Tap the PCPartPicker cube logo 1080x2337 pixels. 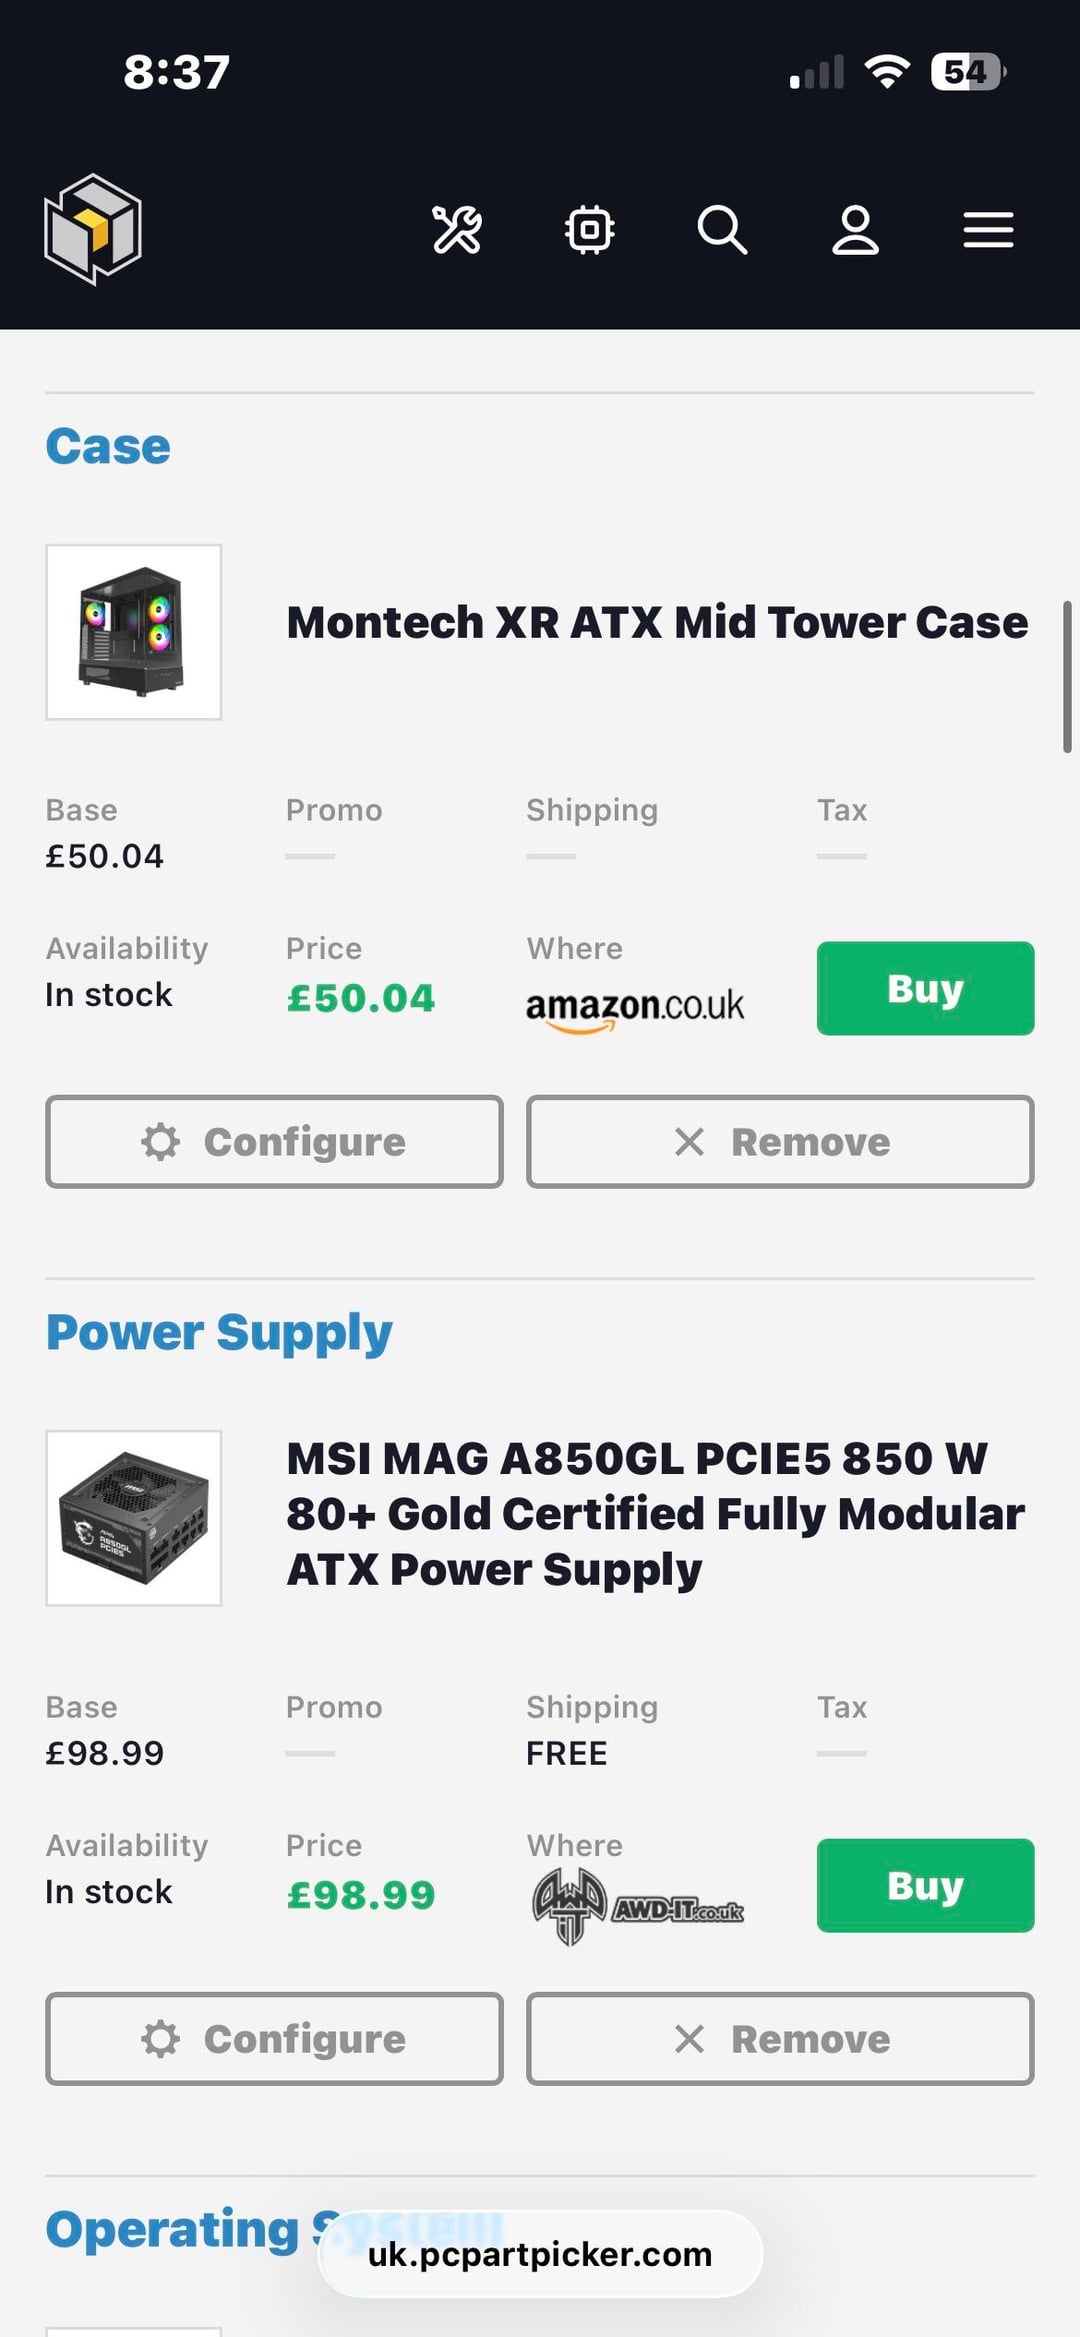pos(93,229)
